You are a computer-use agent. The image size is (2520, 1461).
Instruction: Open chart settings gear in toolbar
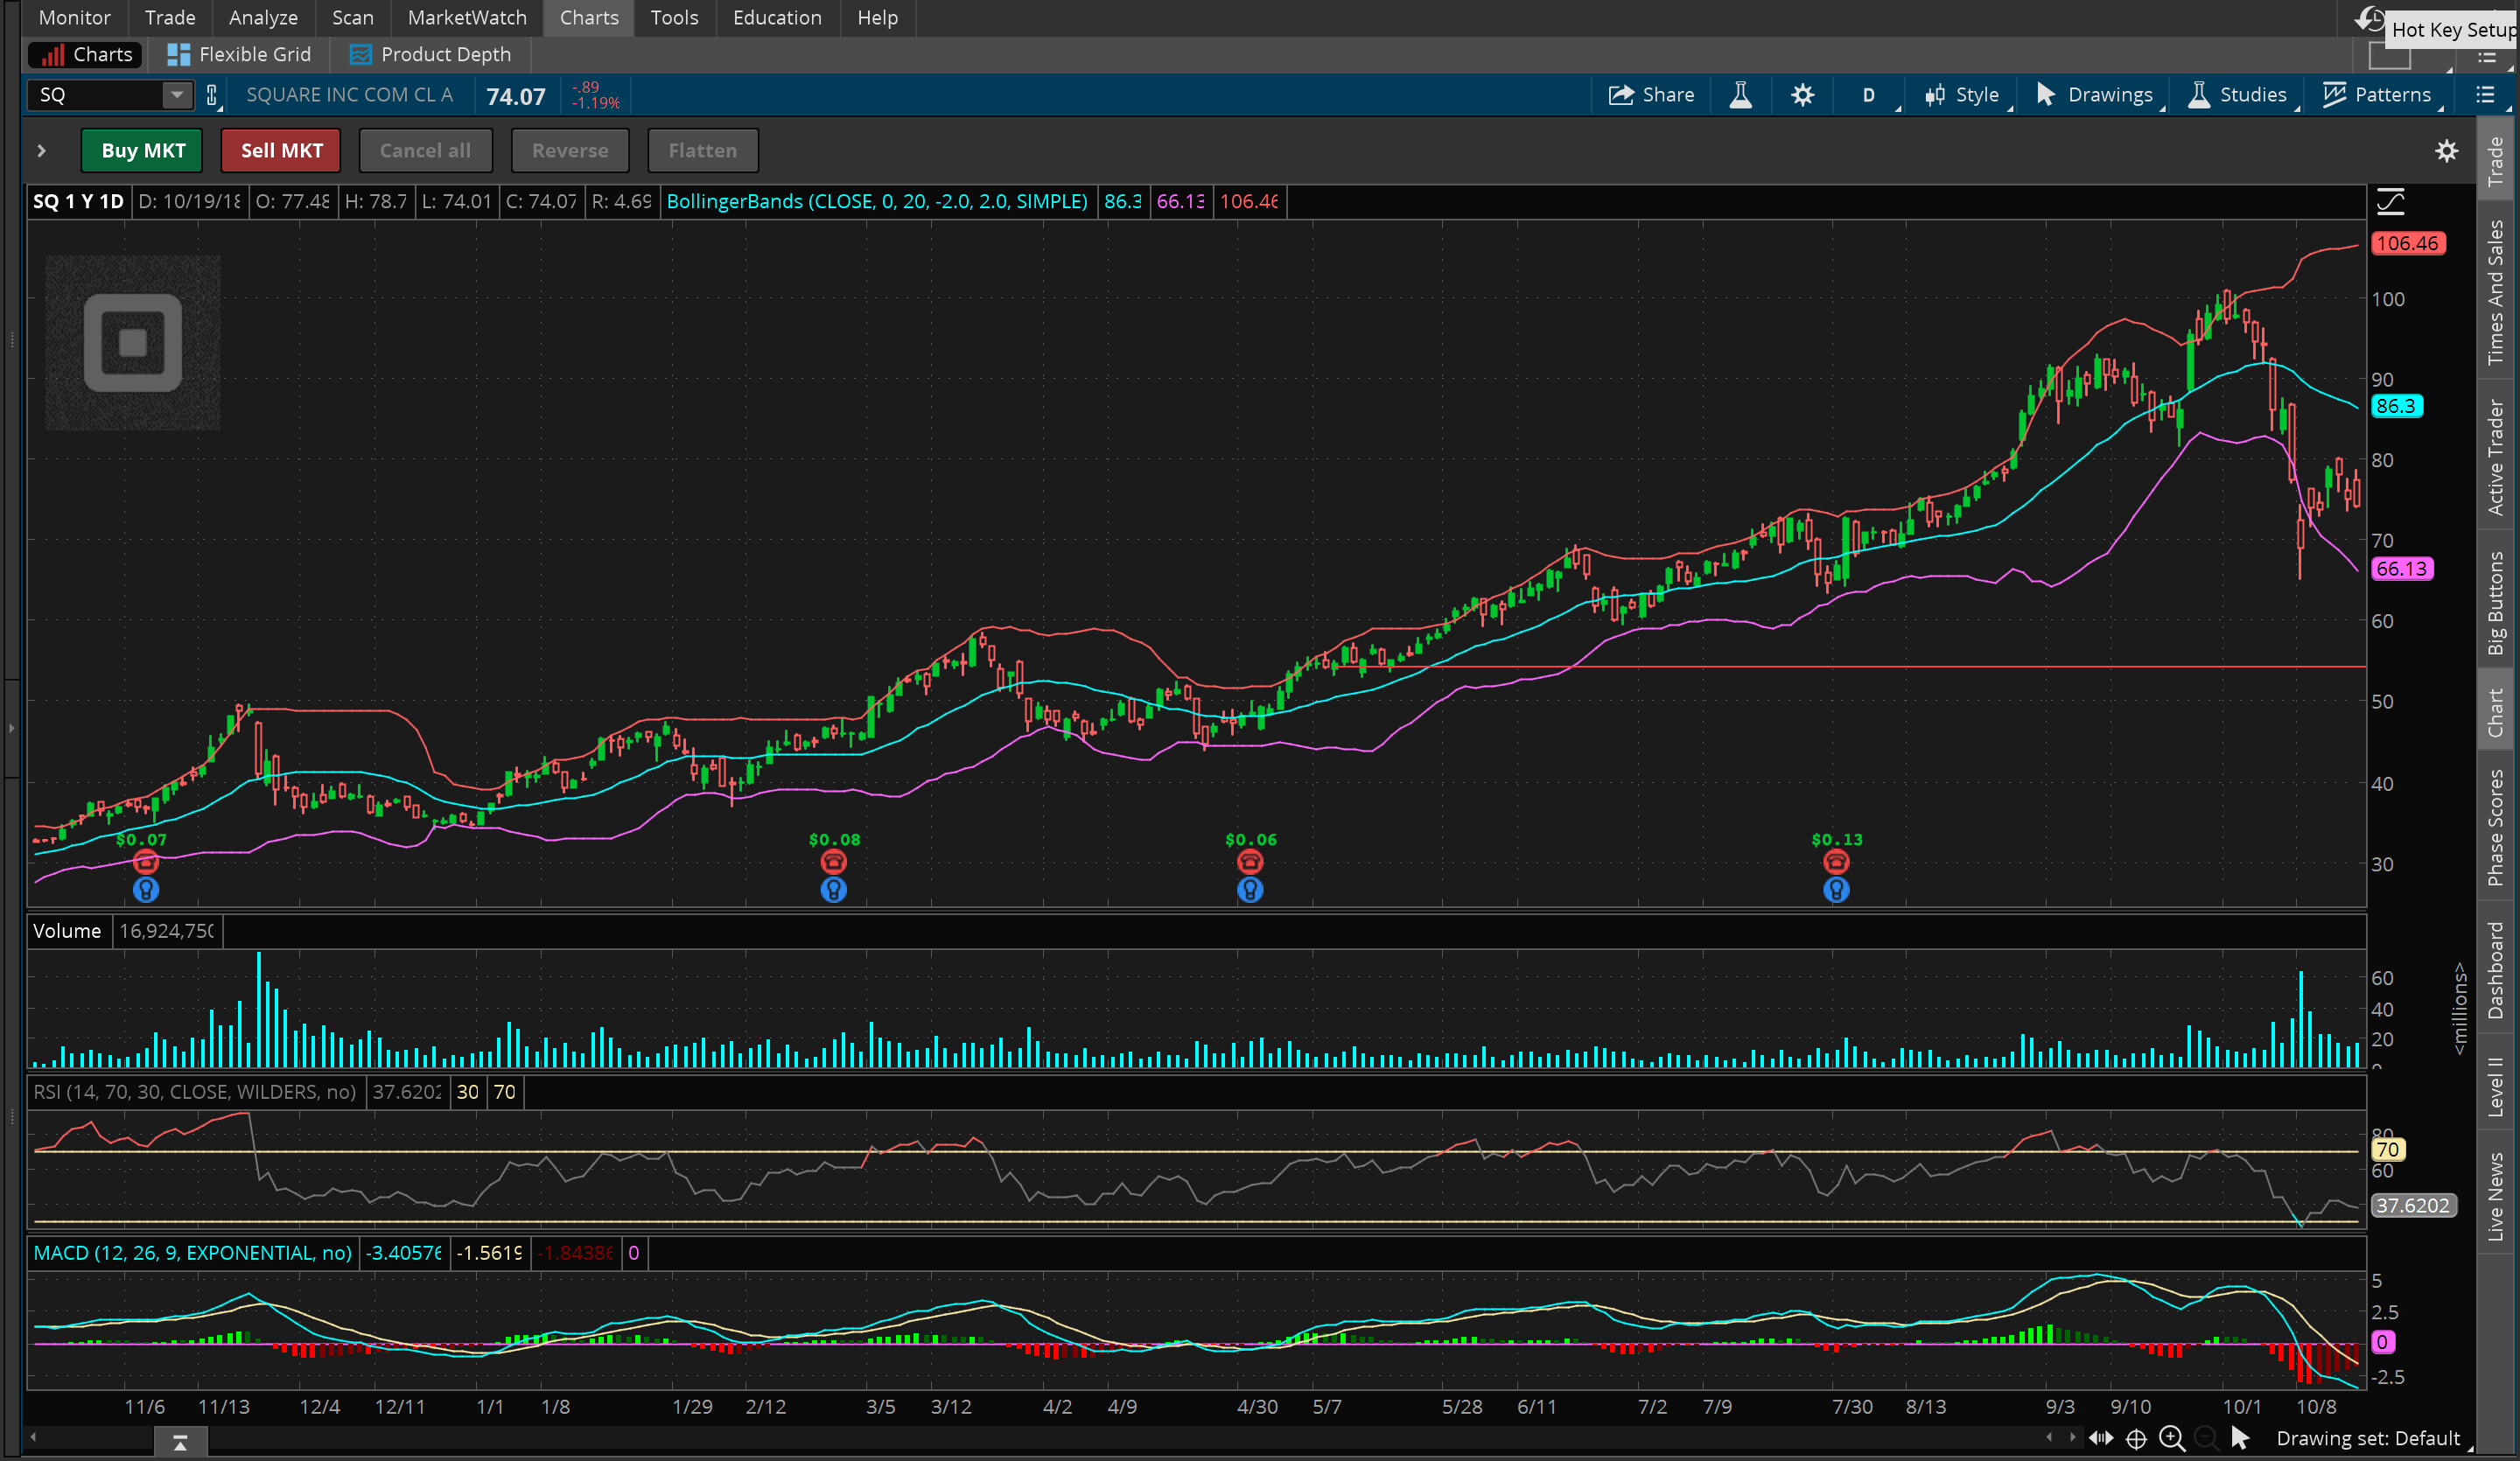pyautogui.click(x=1802, y=95)
